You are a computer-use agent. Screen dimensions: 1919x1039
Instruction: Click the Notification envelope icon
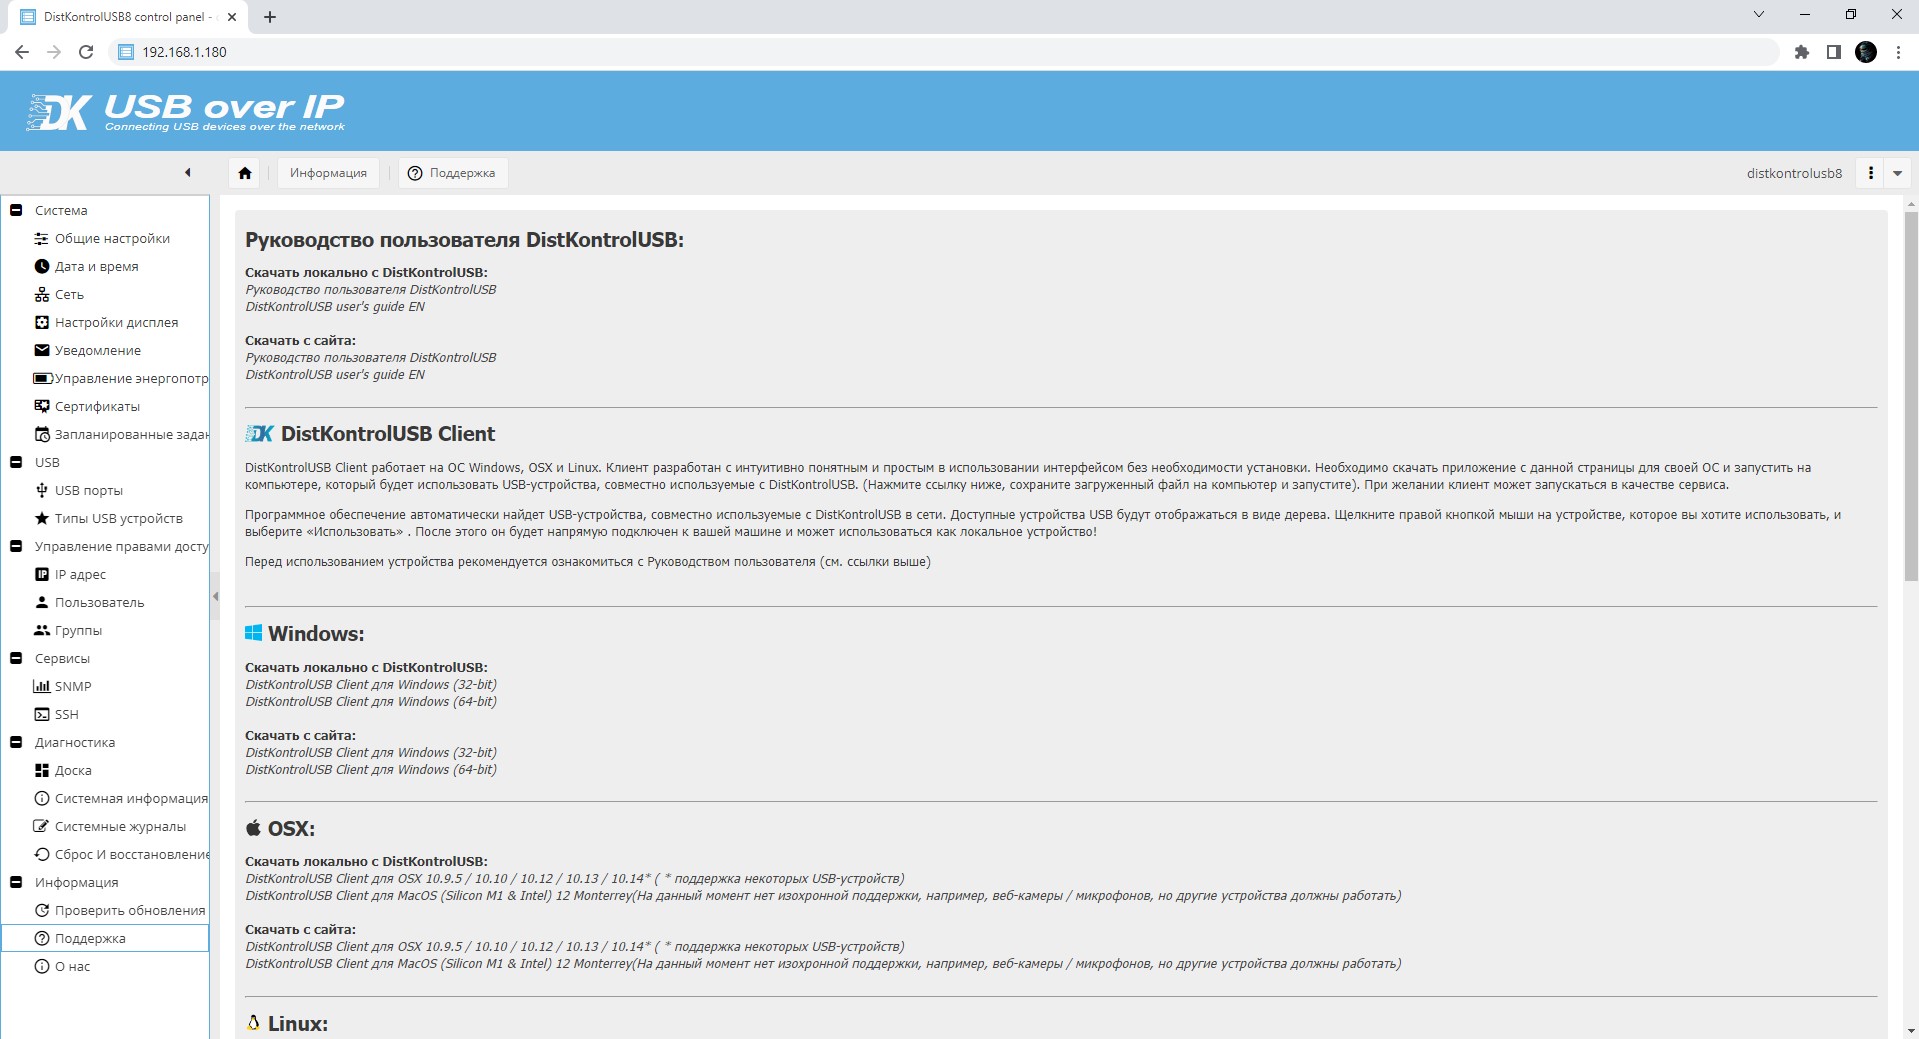(x=41, y=350)
